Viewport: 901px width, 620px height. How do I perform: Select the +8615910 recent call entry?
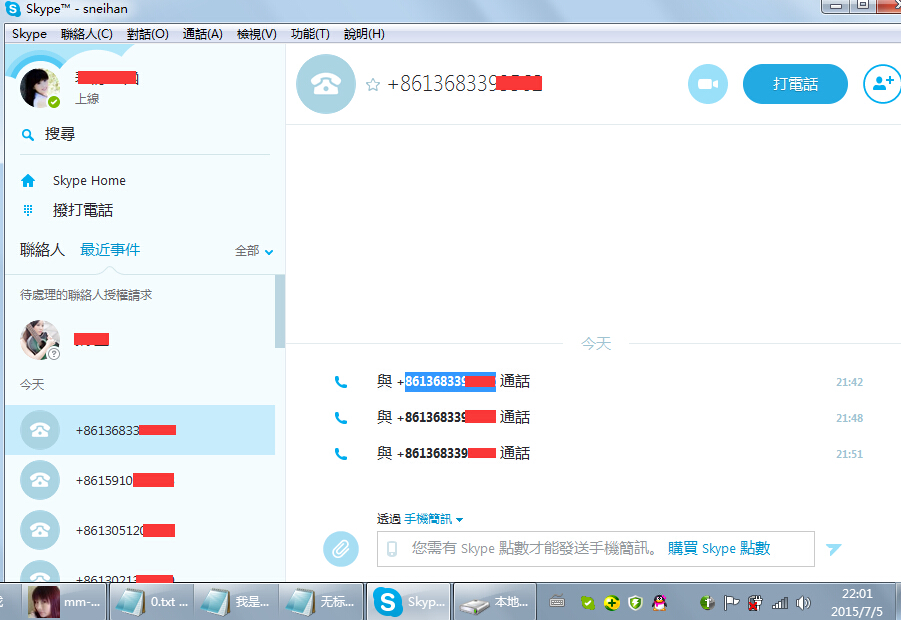[125, 480]
